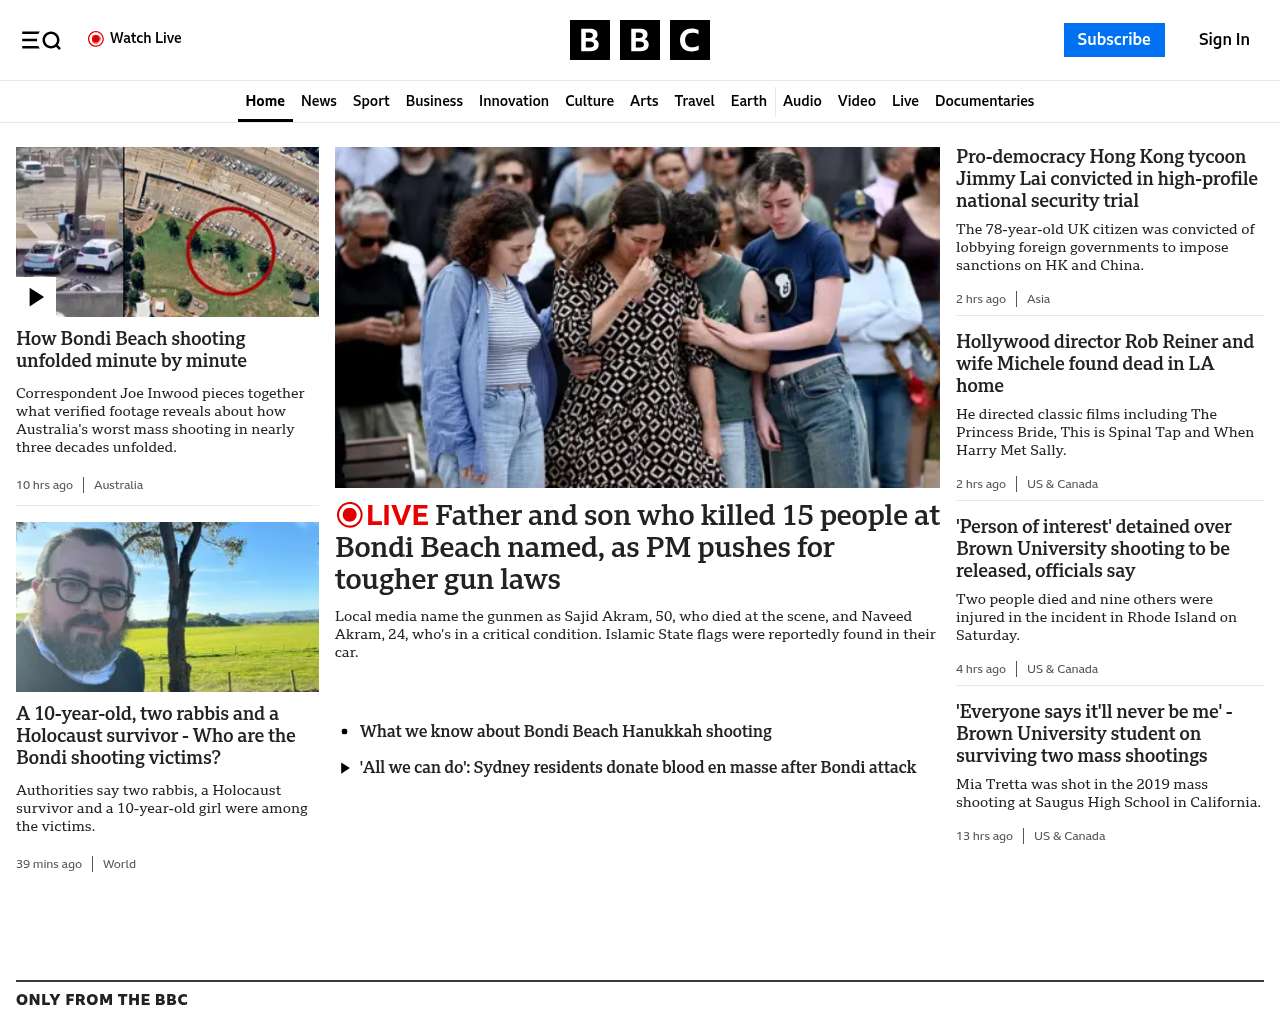Click the Subscribe button
1280x1024 pixels.
pos(1113,40)
